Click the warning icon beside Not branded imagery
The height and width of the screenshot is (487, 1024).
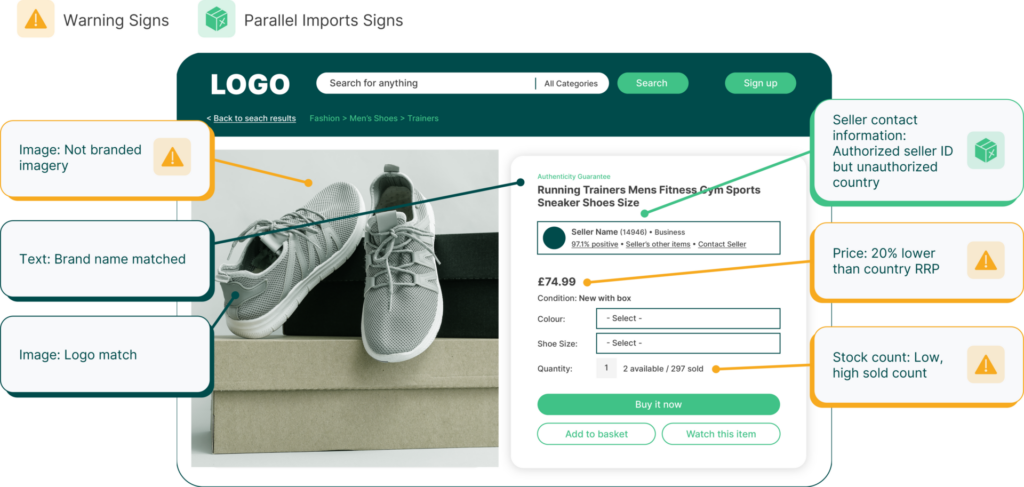pyautogui.click(x=172, y=157)
